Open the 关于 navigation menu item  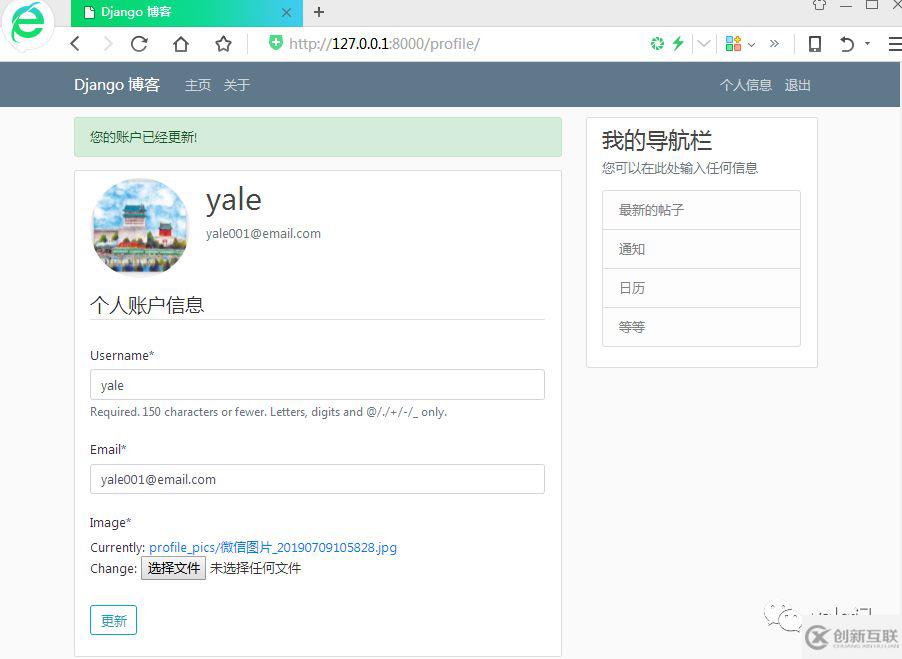pyautogui.click(x=237, y=85)
